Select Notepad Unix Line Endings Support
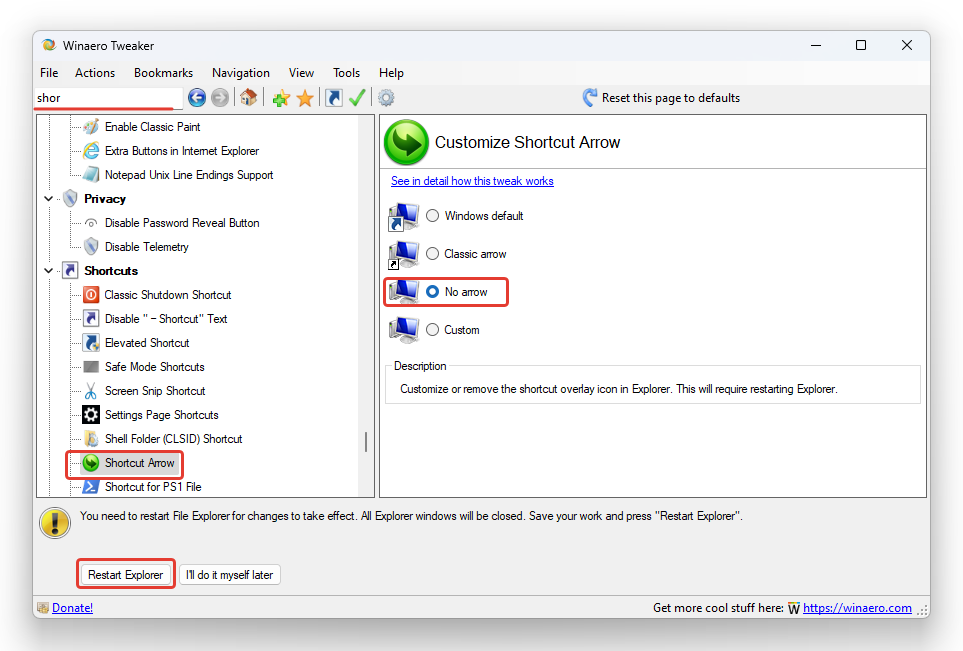 (x=189, y=175)
